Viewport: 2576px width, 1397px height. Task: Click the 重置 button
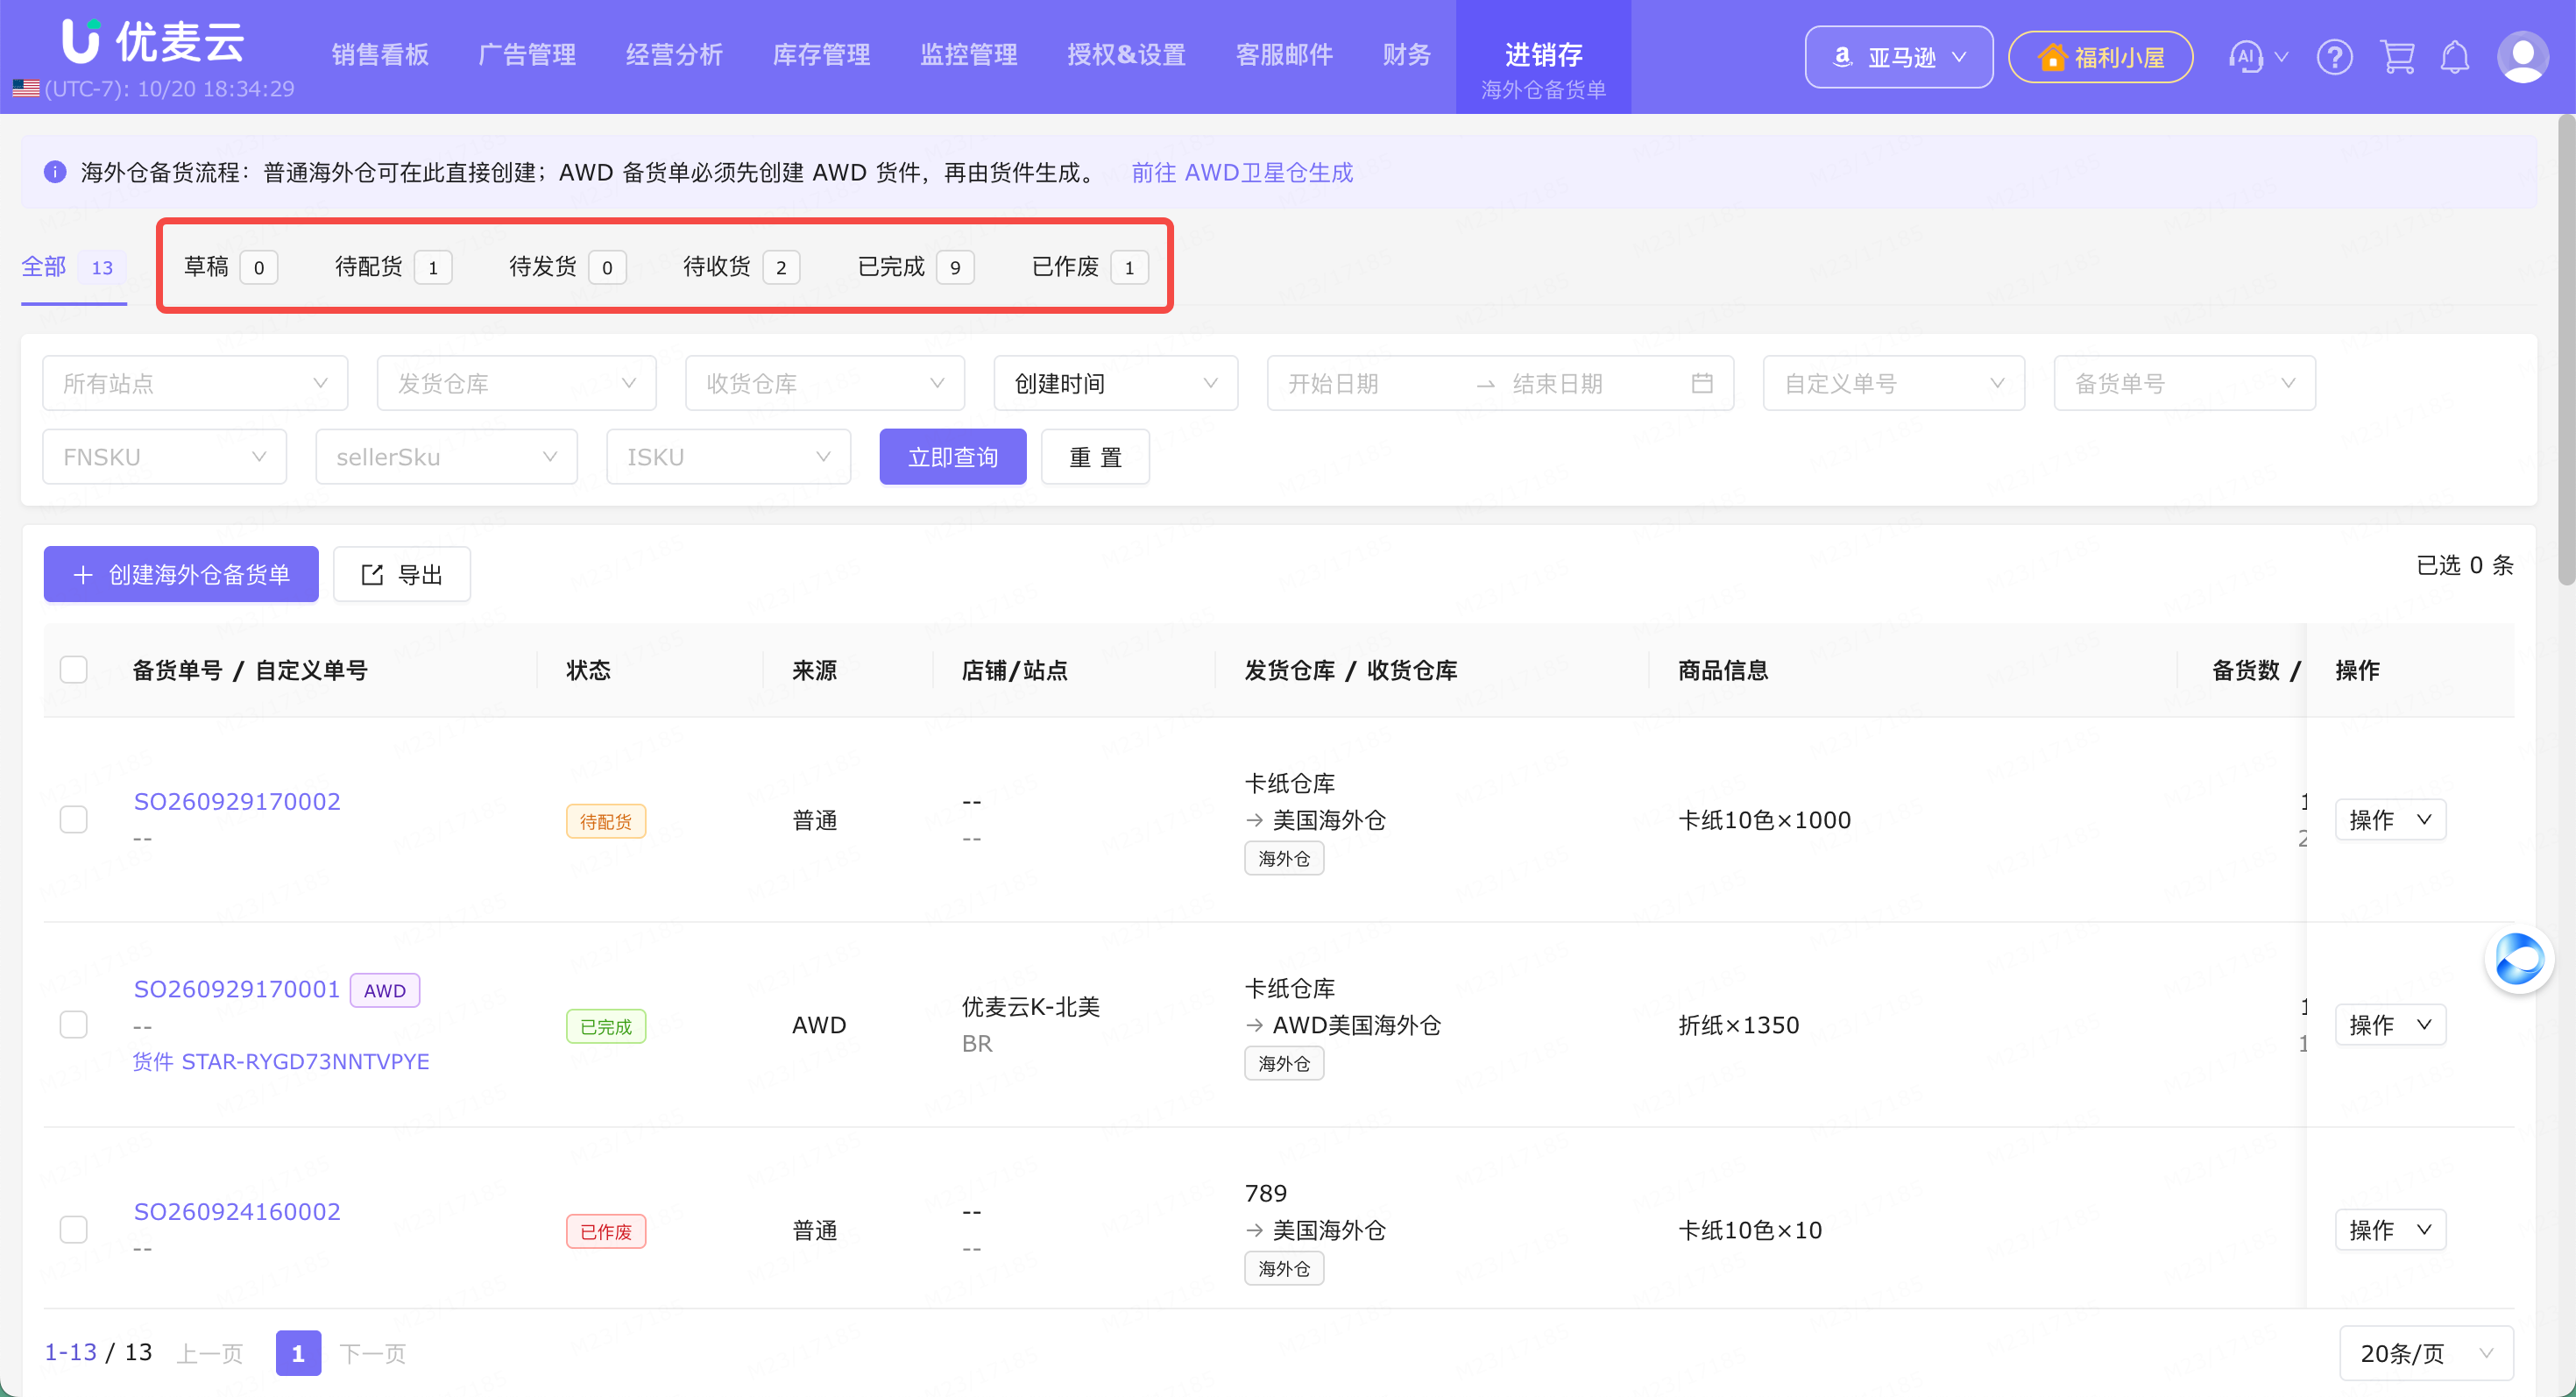click(1095, 457)
